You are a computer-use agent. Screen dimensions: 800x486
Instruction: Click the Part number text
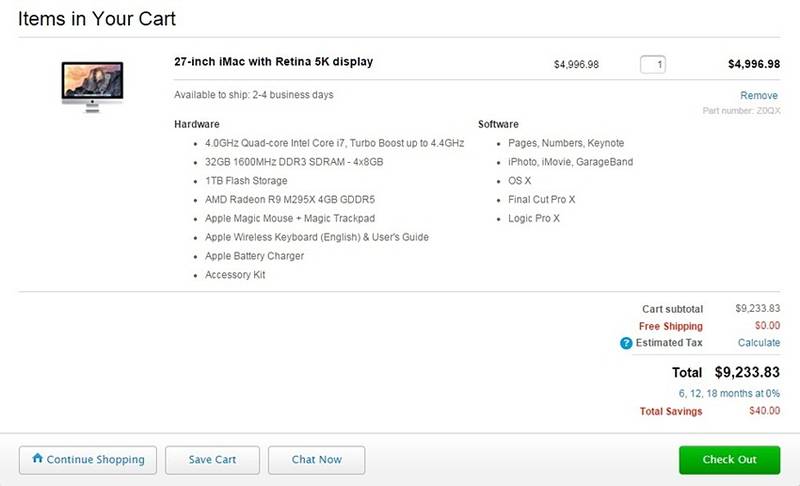pos(741,111)
